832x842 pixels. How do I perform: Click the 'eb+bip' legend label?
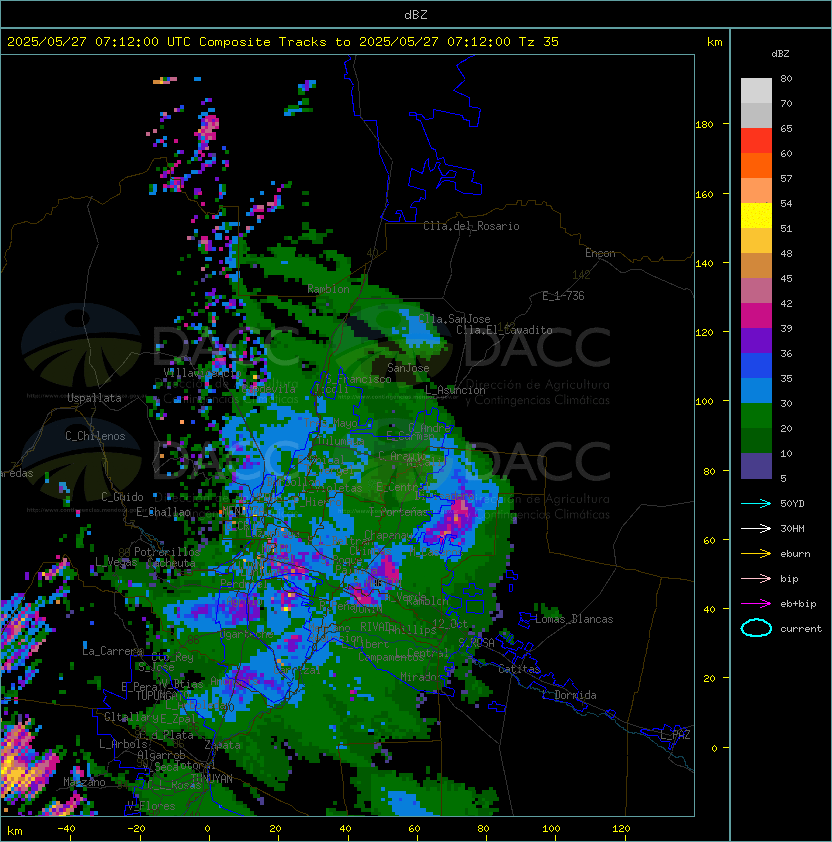pyautogui.click(x=798, y=604)
